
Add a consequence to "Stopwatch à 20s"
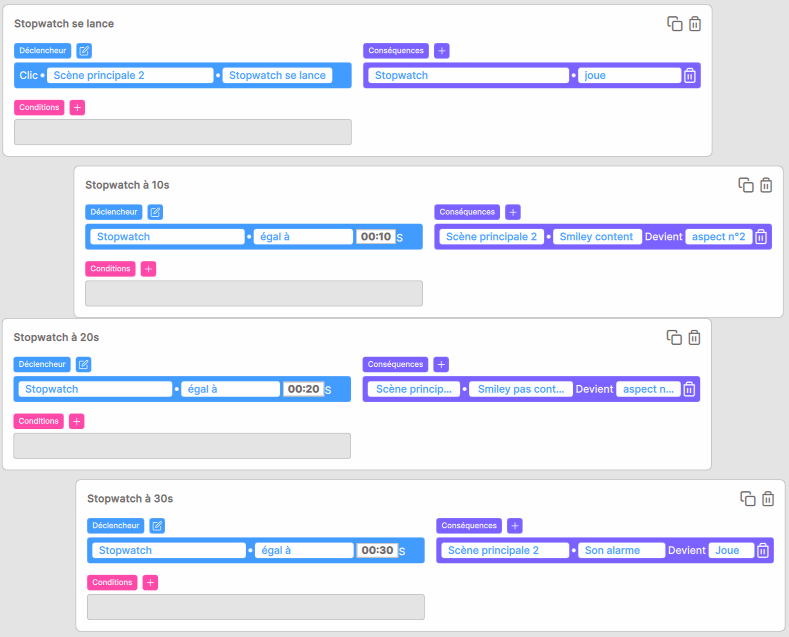[x=441, y=364]
